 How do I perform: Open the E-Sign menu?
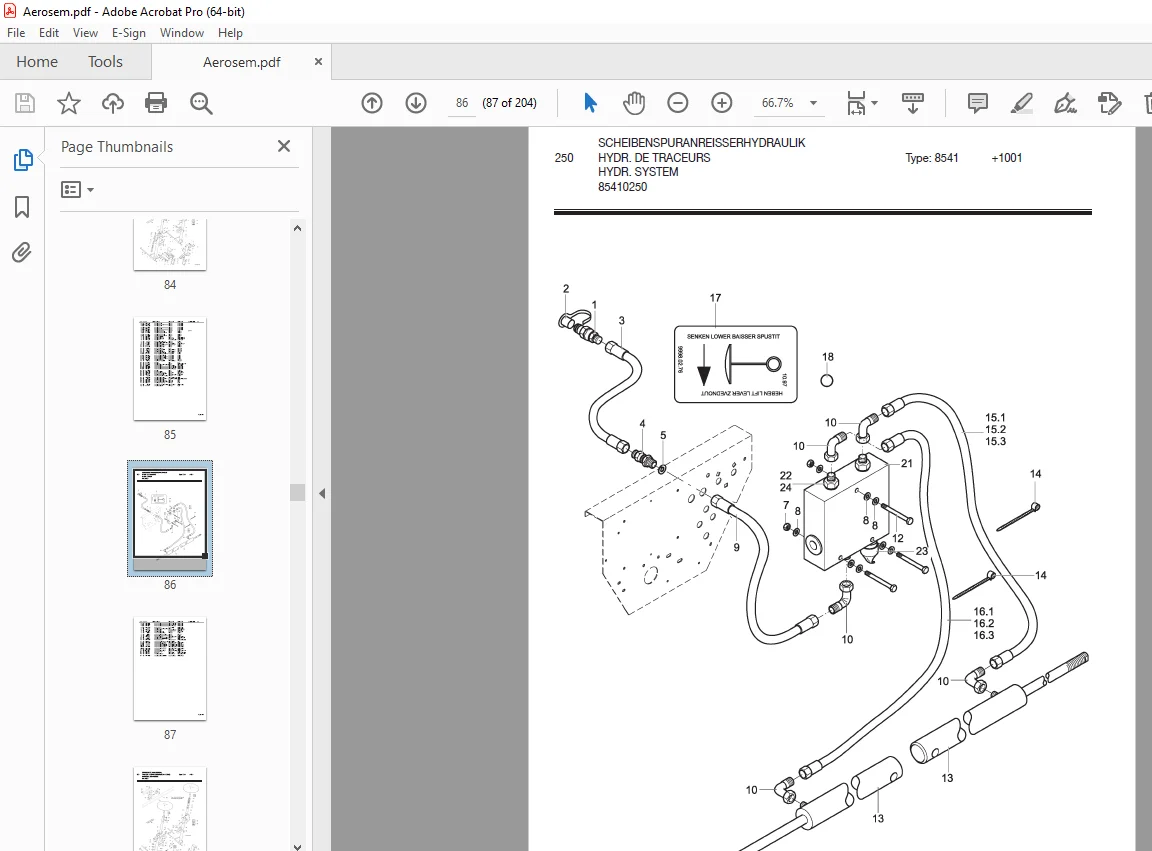[129, 32]
